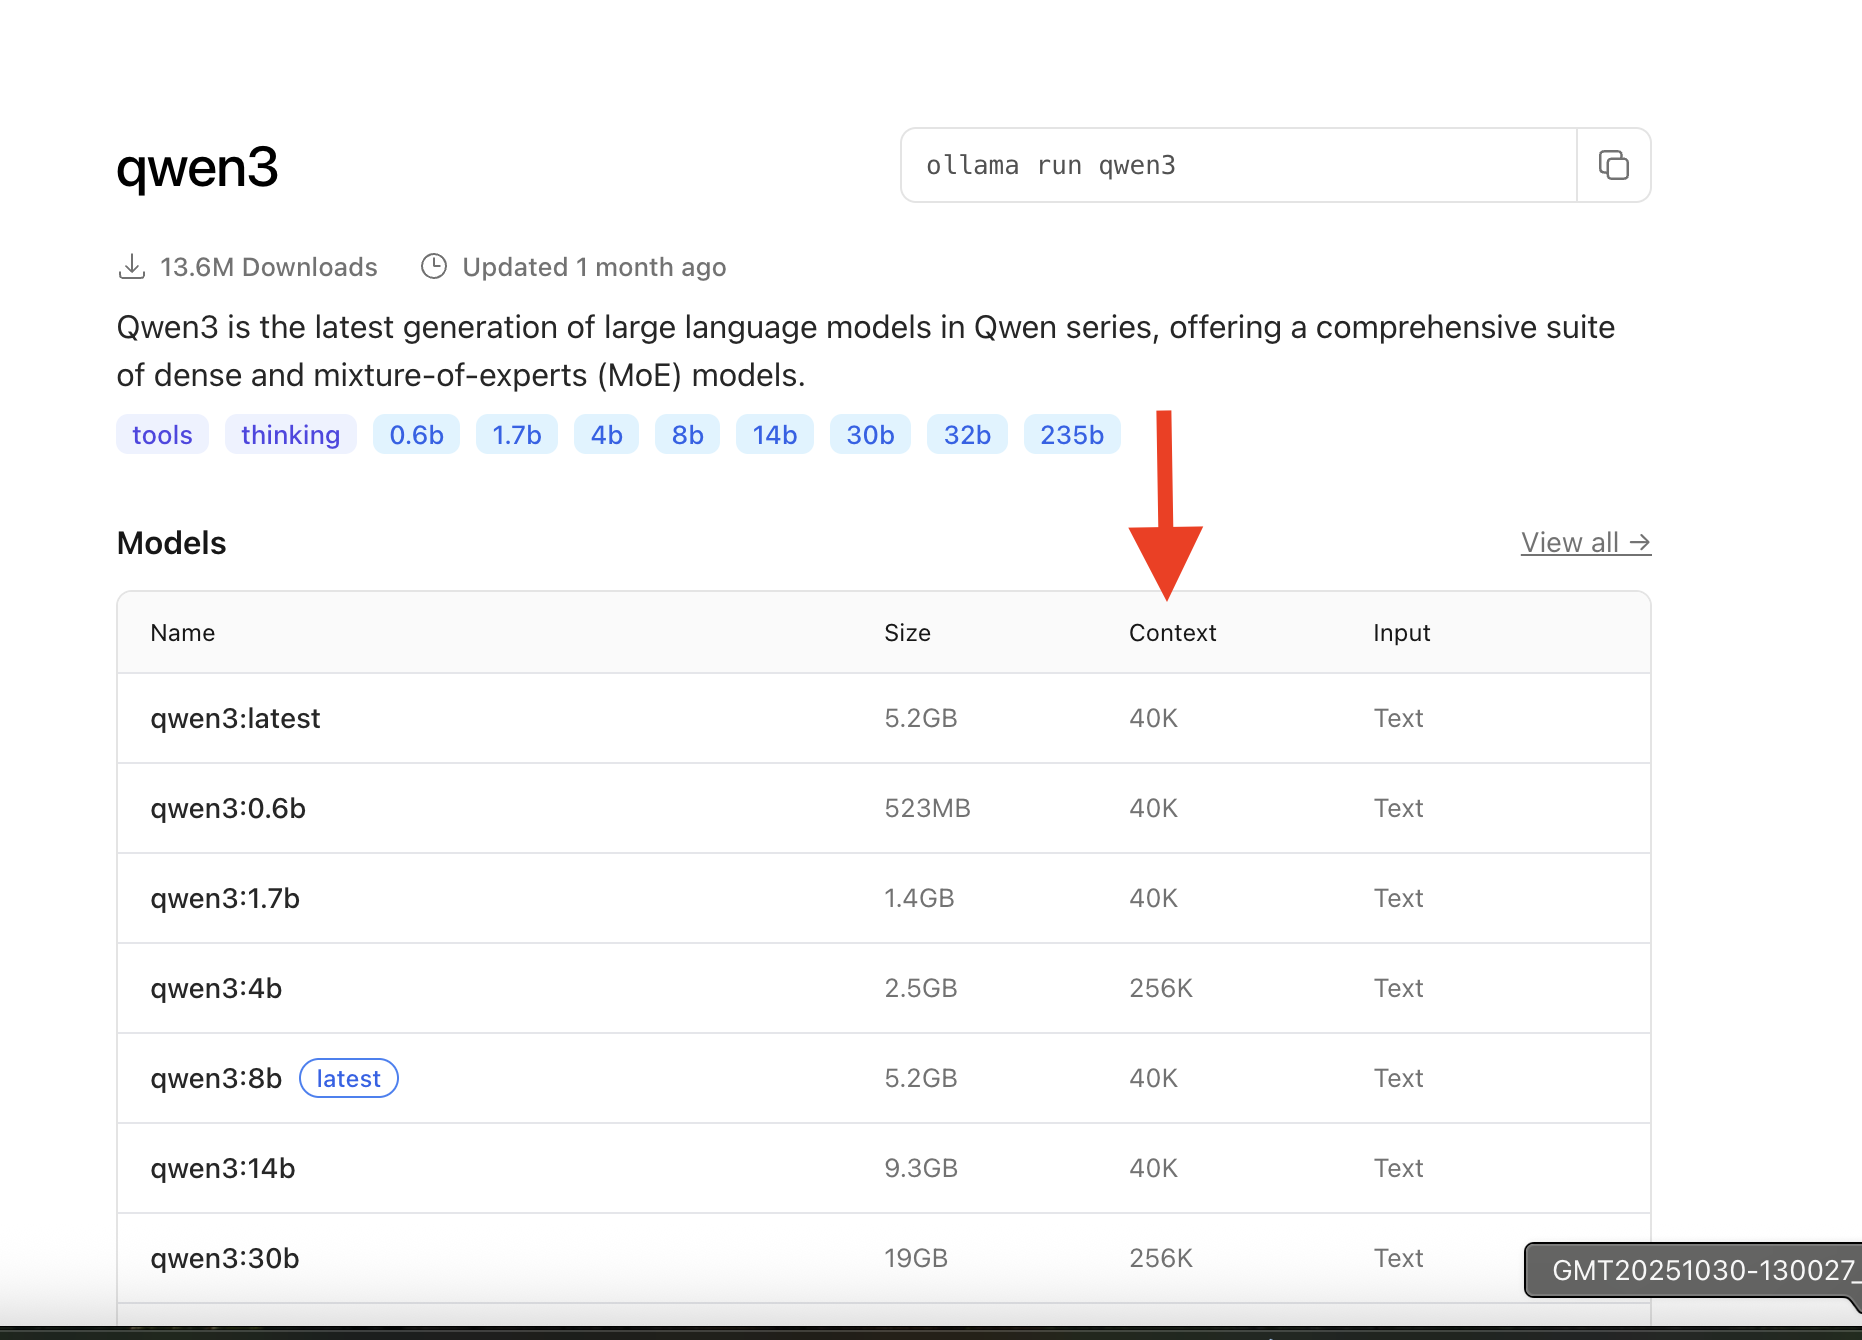Choose the 32b size tag

click(x=967, y=435)
